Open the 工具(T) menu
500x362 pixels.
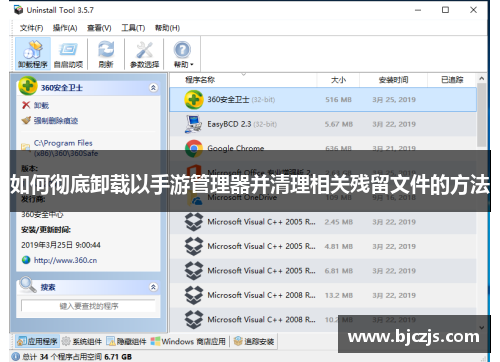point(133,28)
